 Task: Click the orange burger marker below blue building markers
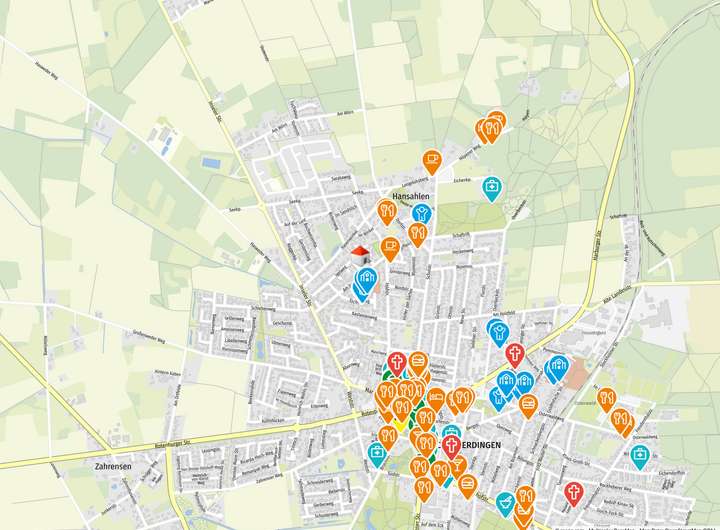point(528,403)
